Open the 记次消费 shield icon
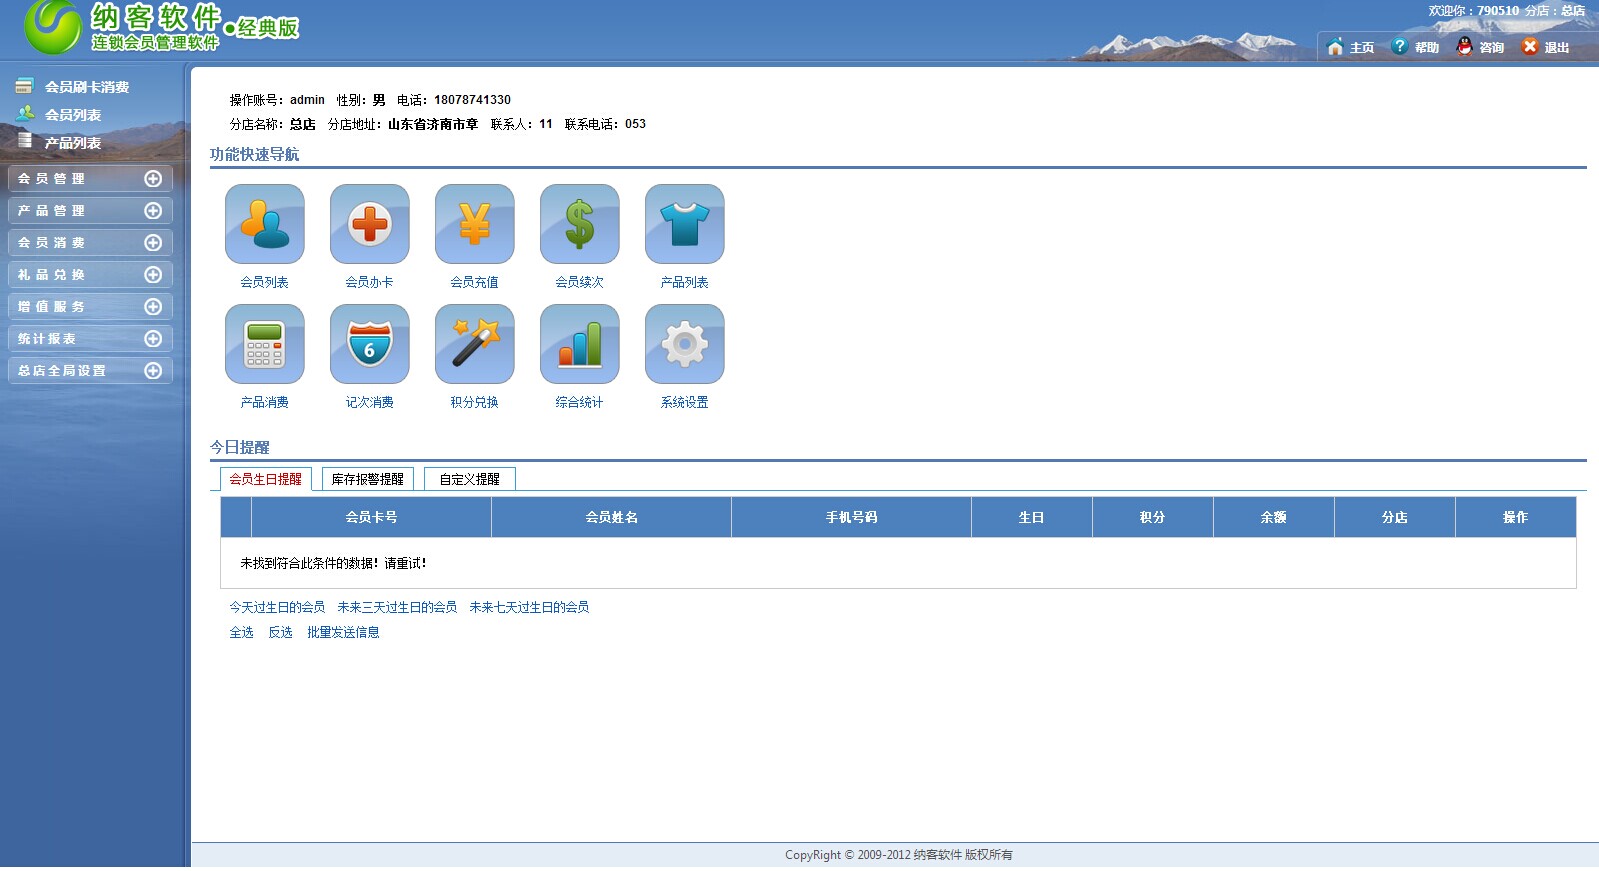The image size is (1599, 871). [369, 345]
